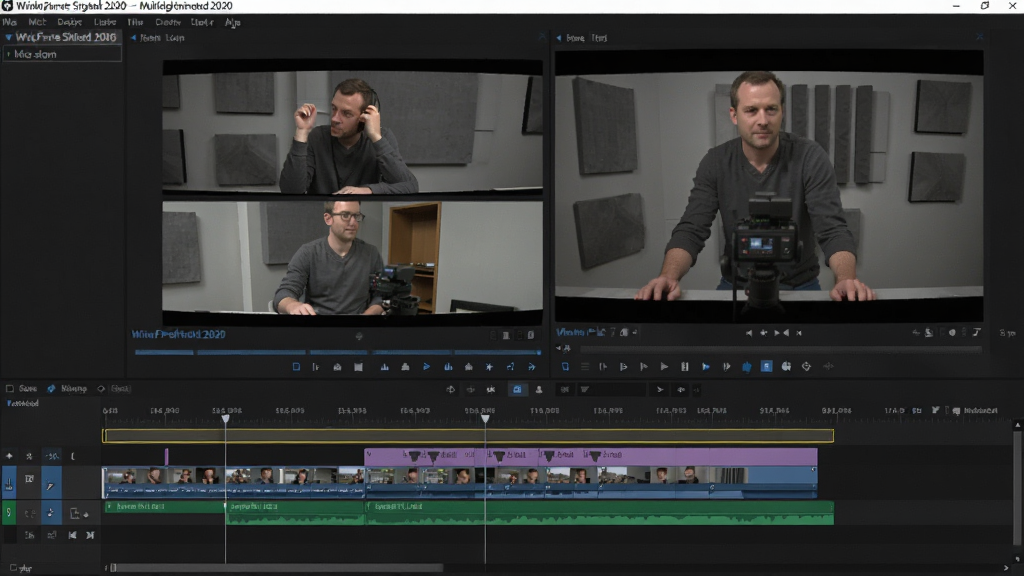
Task: Open the filter dropdown field above timeline
Action: [613, 390]
